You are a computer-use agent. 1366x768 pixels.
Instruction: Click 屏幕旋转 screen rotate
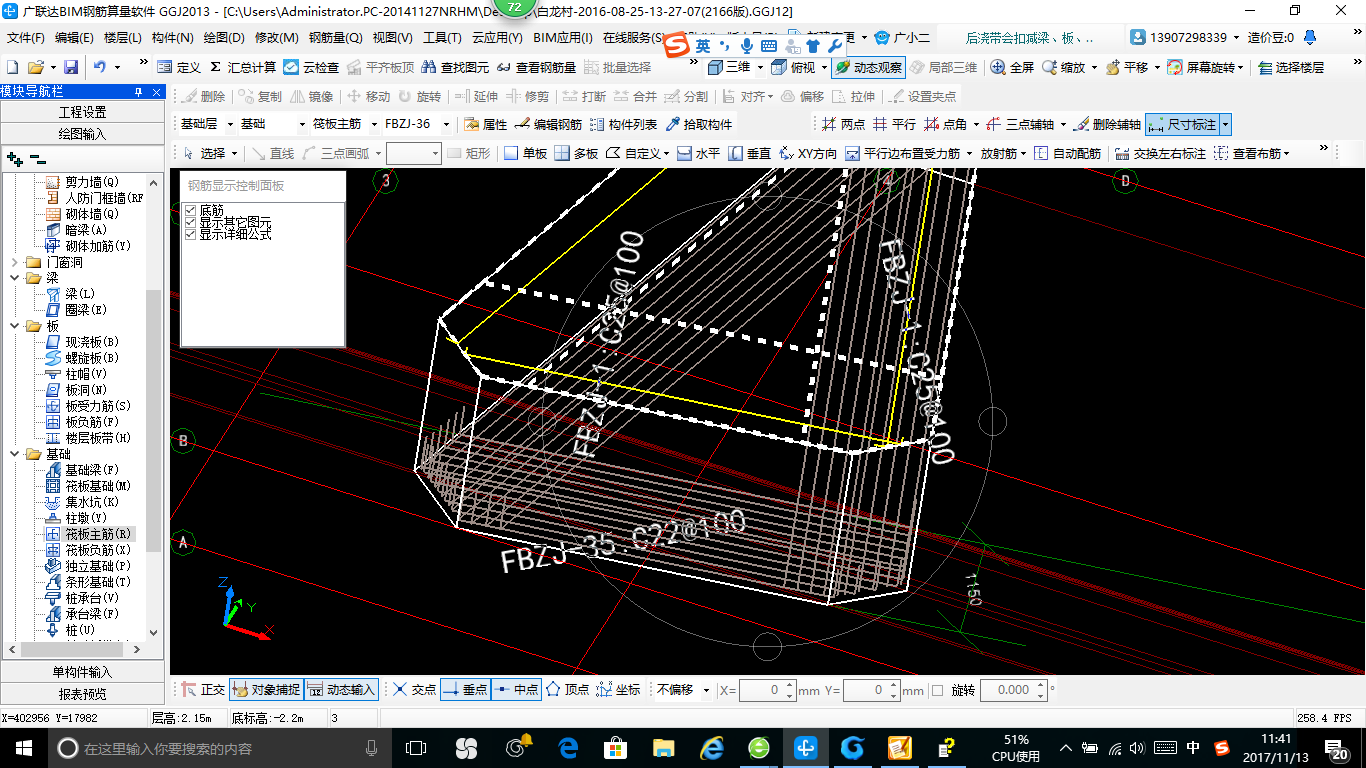(x=1203, y=67)
